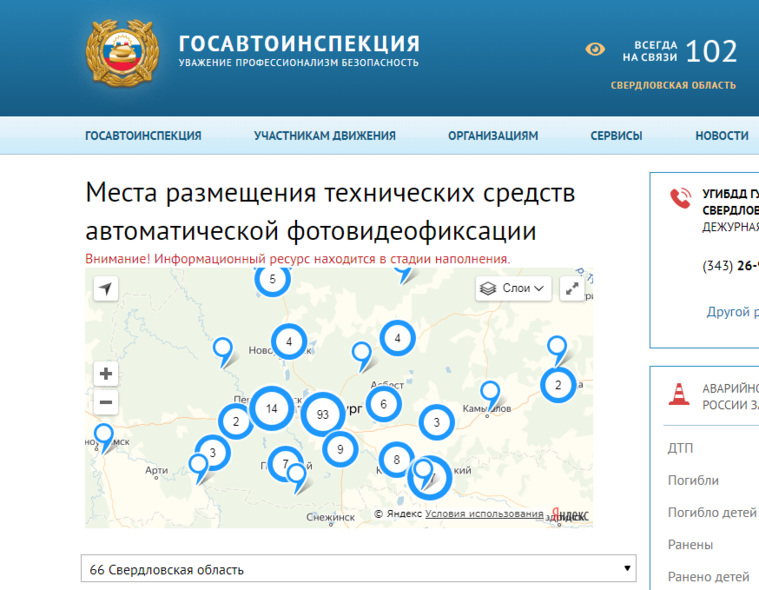Image resolution: width=759 pixels, height=590 pixels.
Task: Click the pin marker near Камышлов
Action: point(490,392)
